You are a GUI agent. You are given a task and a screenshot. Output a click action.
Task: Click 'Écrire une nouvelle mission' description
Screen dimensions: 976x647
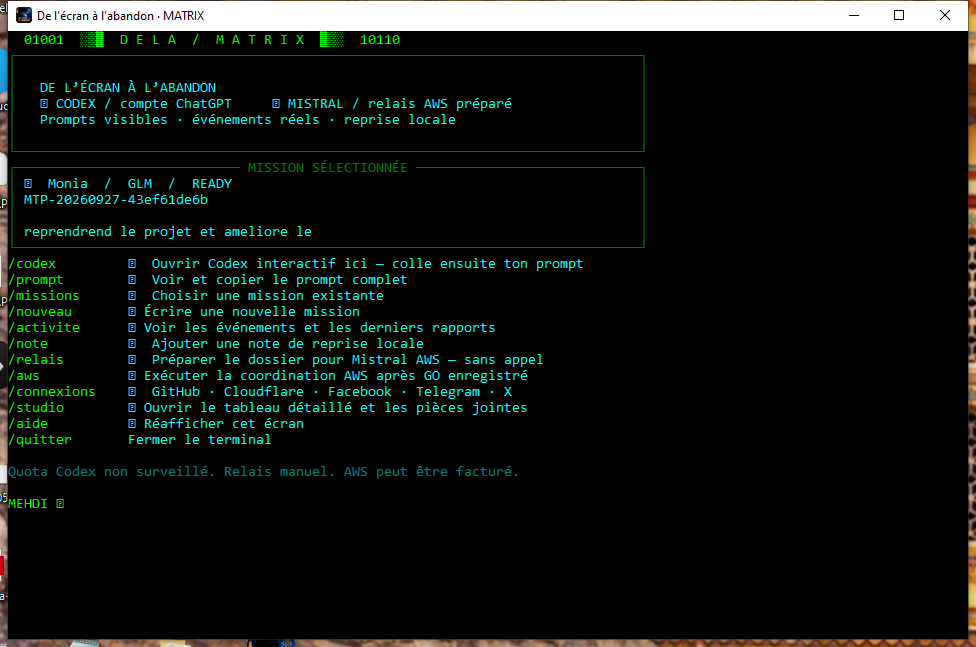252,311
